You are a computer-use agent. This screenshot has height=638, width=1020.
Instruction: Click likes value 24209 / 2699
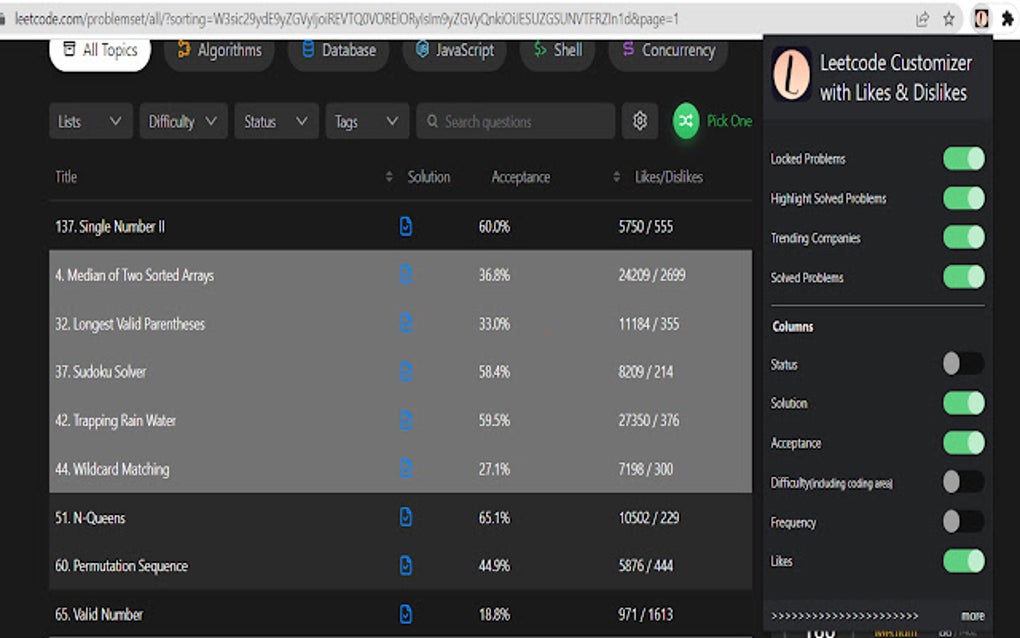(x=652, y=275)
